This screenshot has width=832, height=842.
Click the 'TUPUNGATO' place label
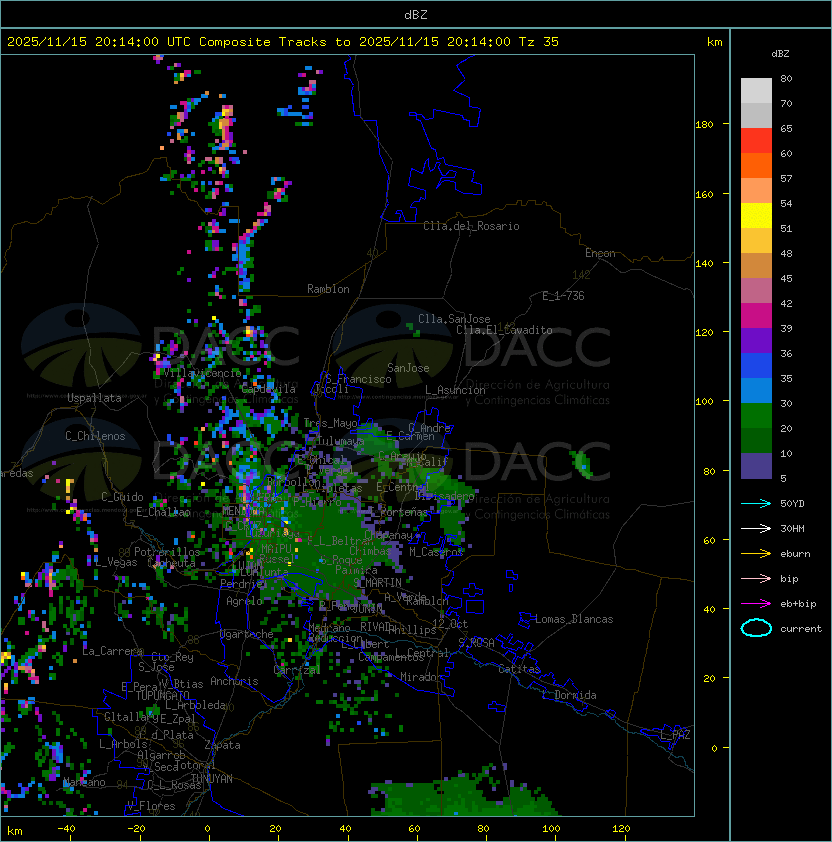click(163, 695)
